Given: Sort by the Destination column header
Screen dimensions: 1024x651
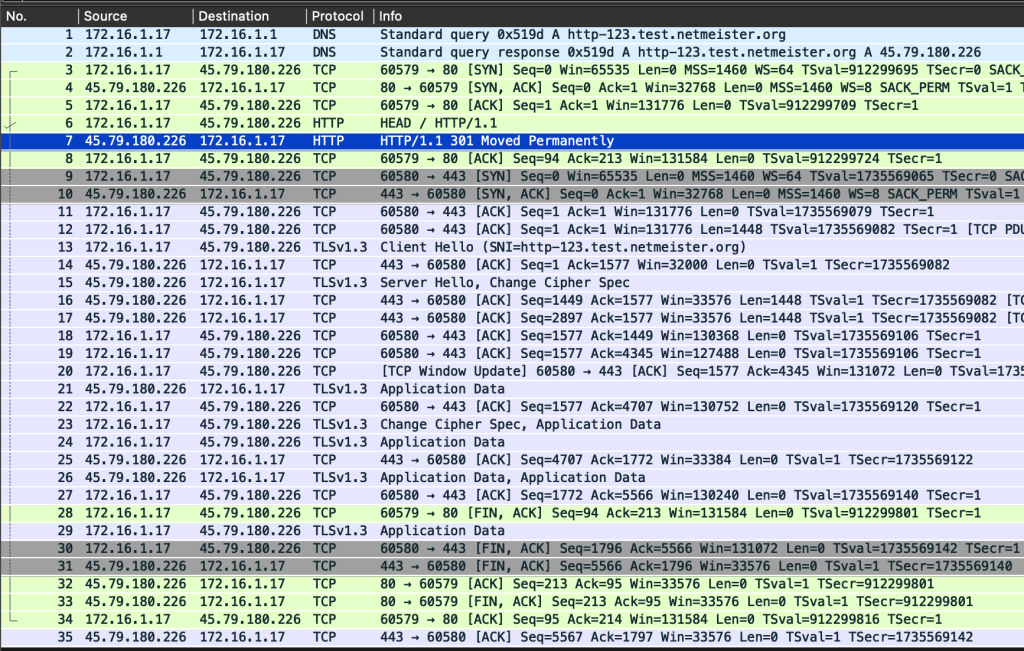Looking at the screenshot, I should [x=249, y=16].
